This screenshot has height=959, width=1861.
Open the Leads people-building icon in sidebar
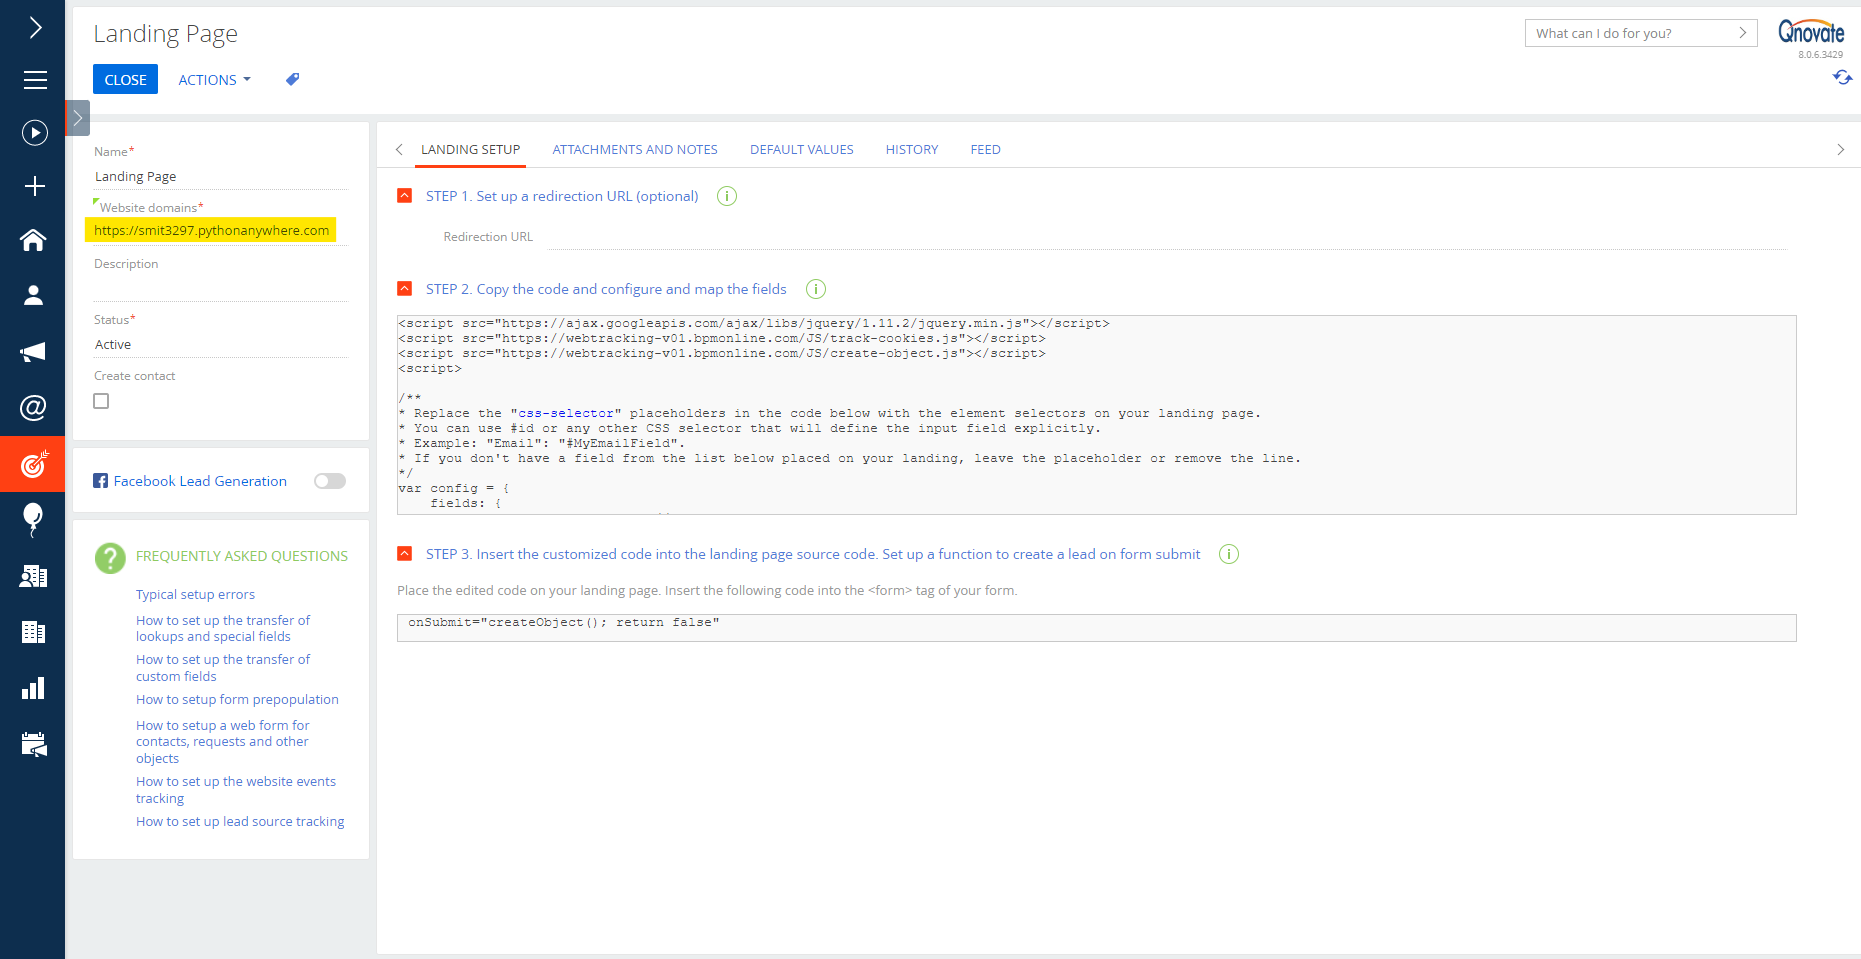33,576
